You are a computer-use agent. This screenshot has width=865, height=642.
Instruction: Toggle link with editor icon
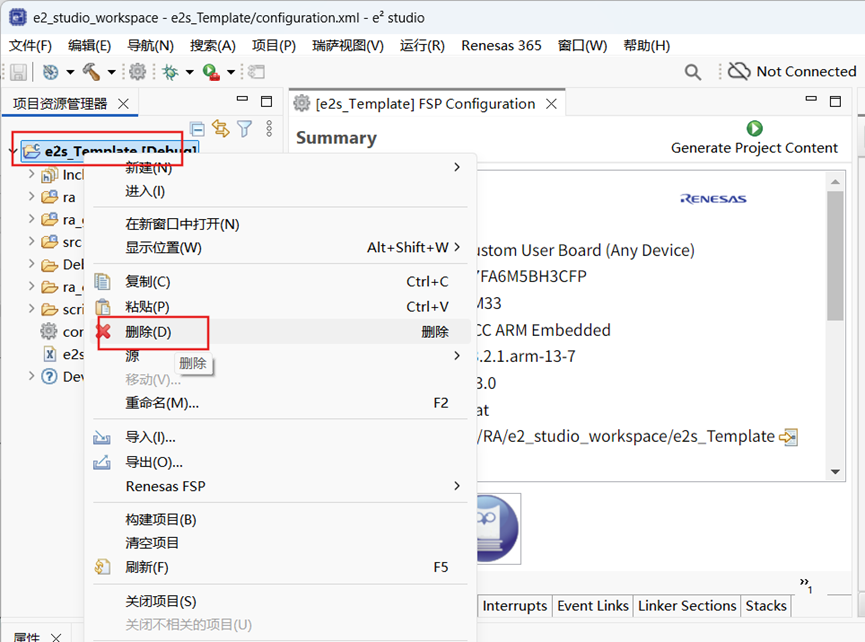point(221,129)
